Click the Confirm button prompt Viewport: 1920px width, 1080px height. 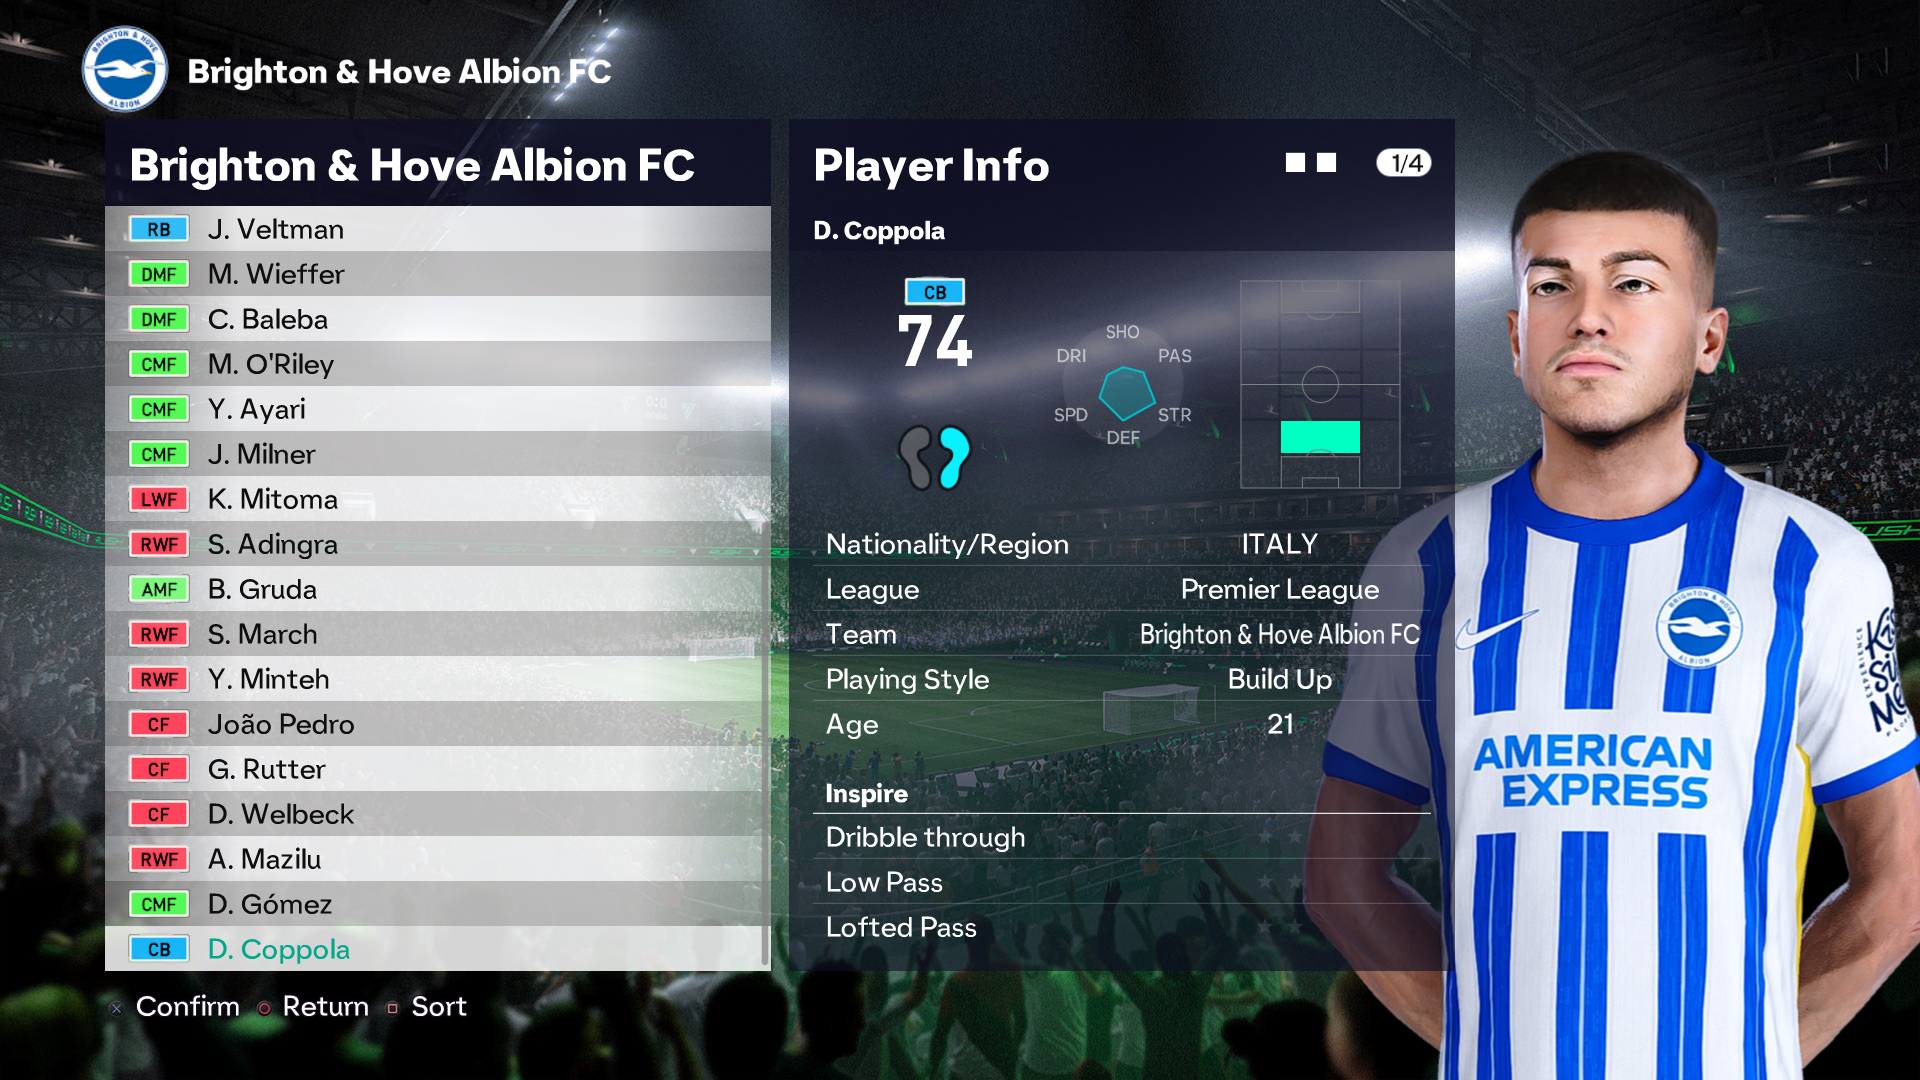click(x=175, y=1007)
